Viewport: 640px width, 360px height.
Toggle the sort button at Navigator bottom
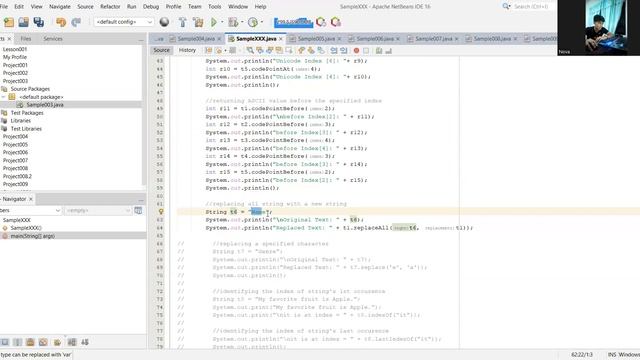pyautogui.click(x=84, y=342)
